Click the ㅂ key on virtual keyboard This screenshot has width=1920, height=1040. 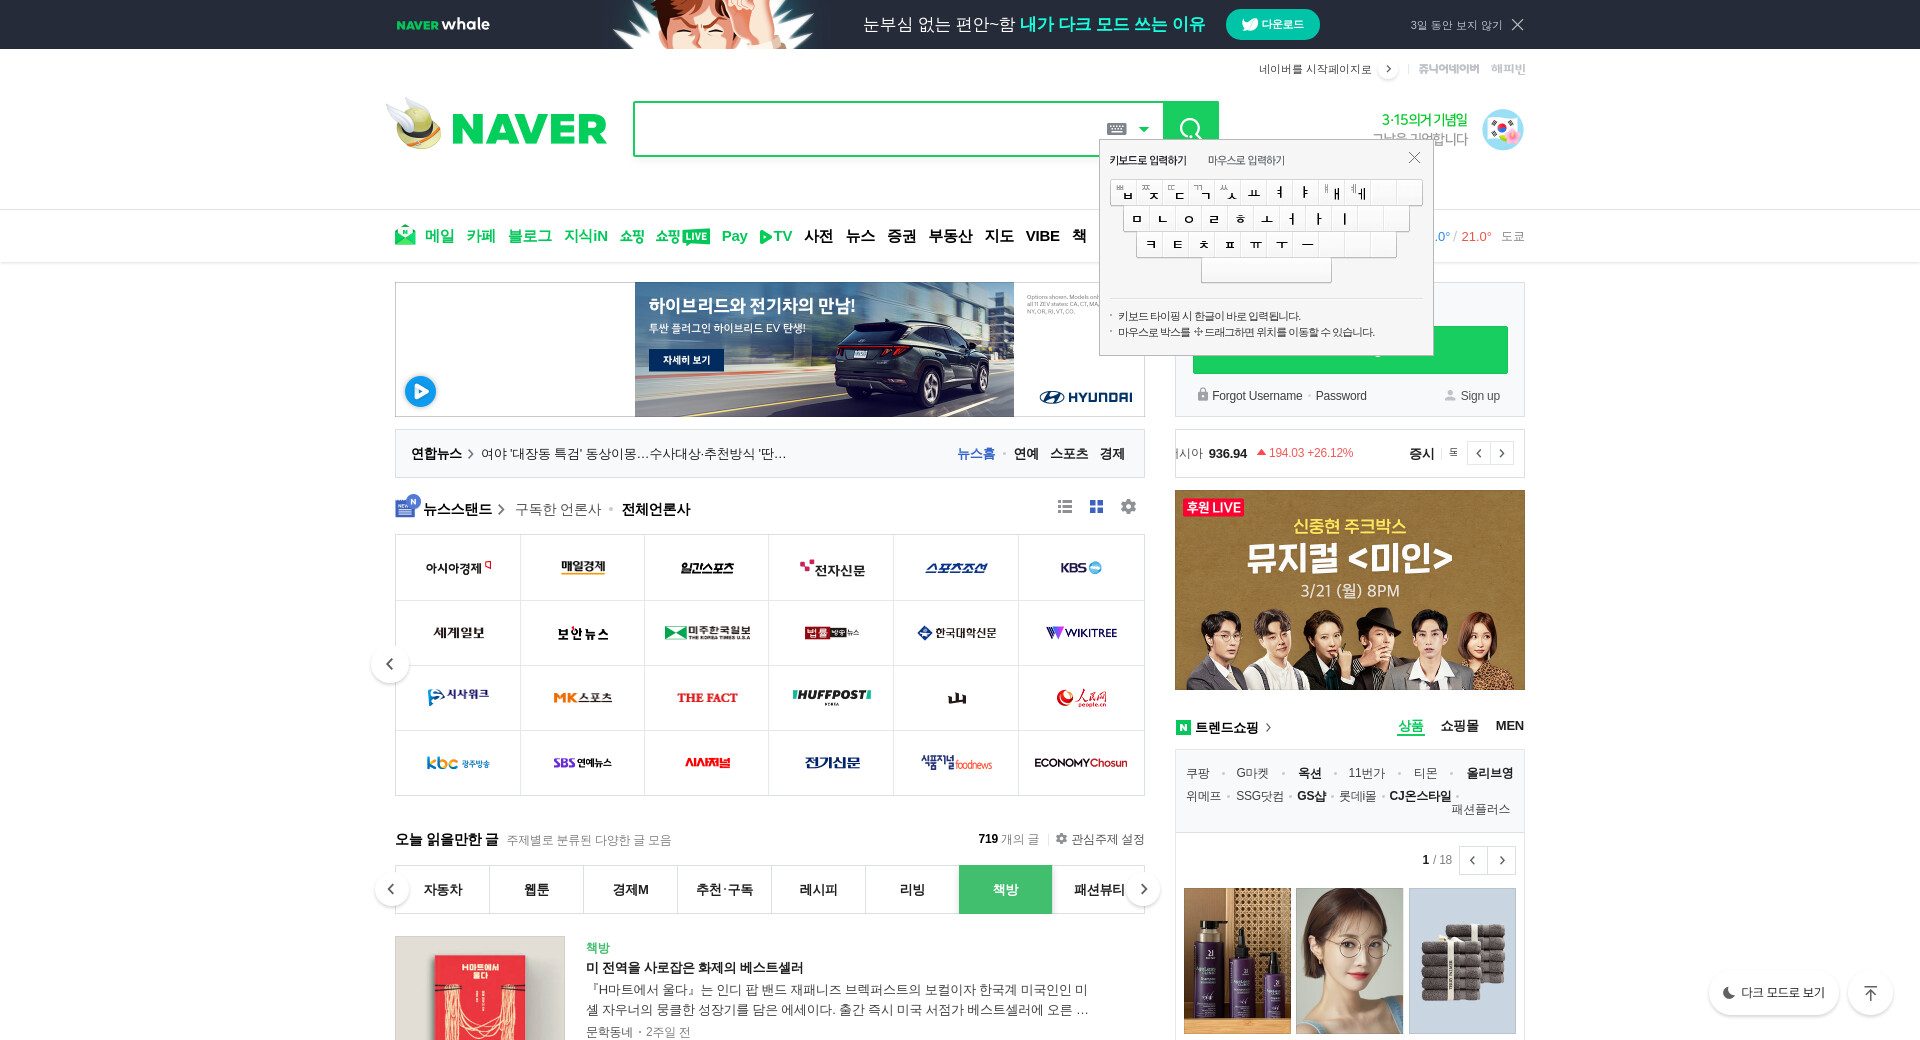click(x=1124, y=192)
